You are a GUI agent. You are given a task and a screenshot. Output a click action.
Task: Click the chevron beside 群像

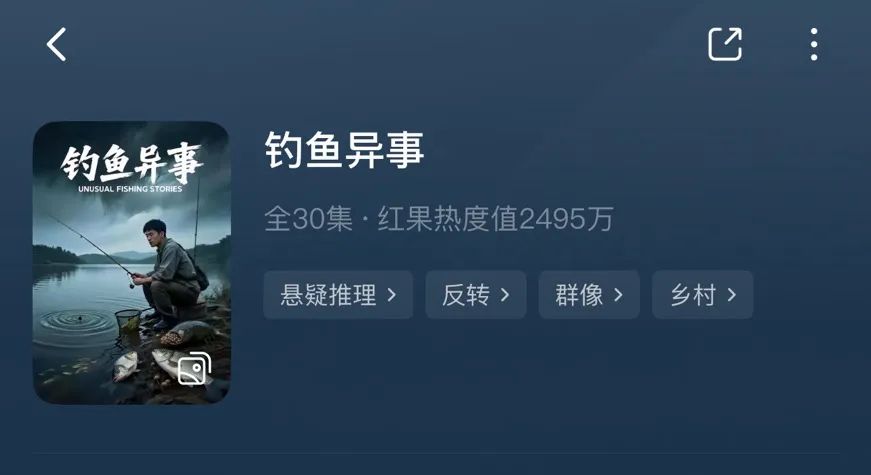click(618, 295)
